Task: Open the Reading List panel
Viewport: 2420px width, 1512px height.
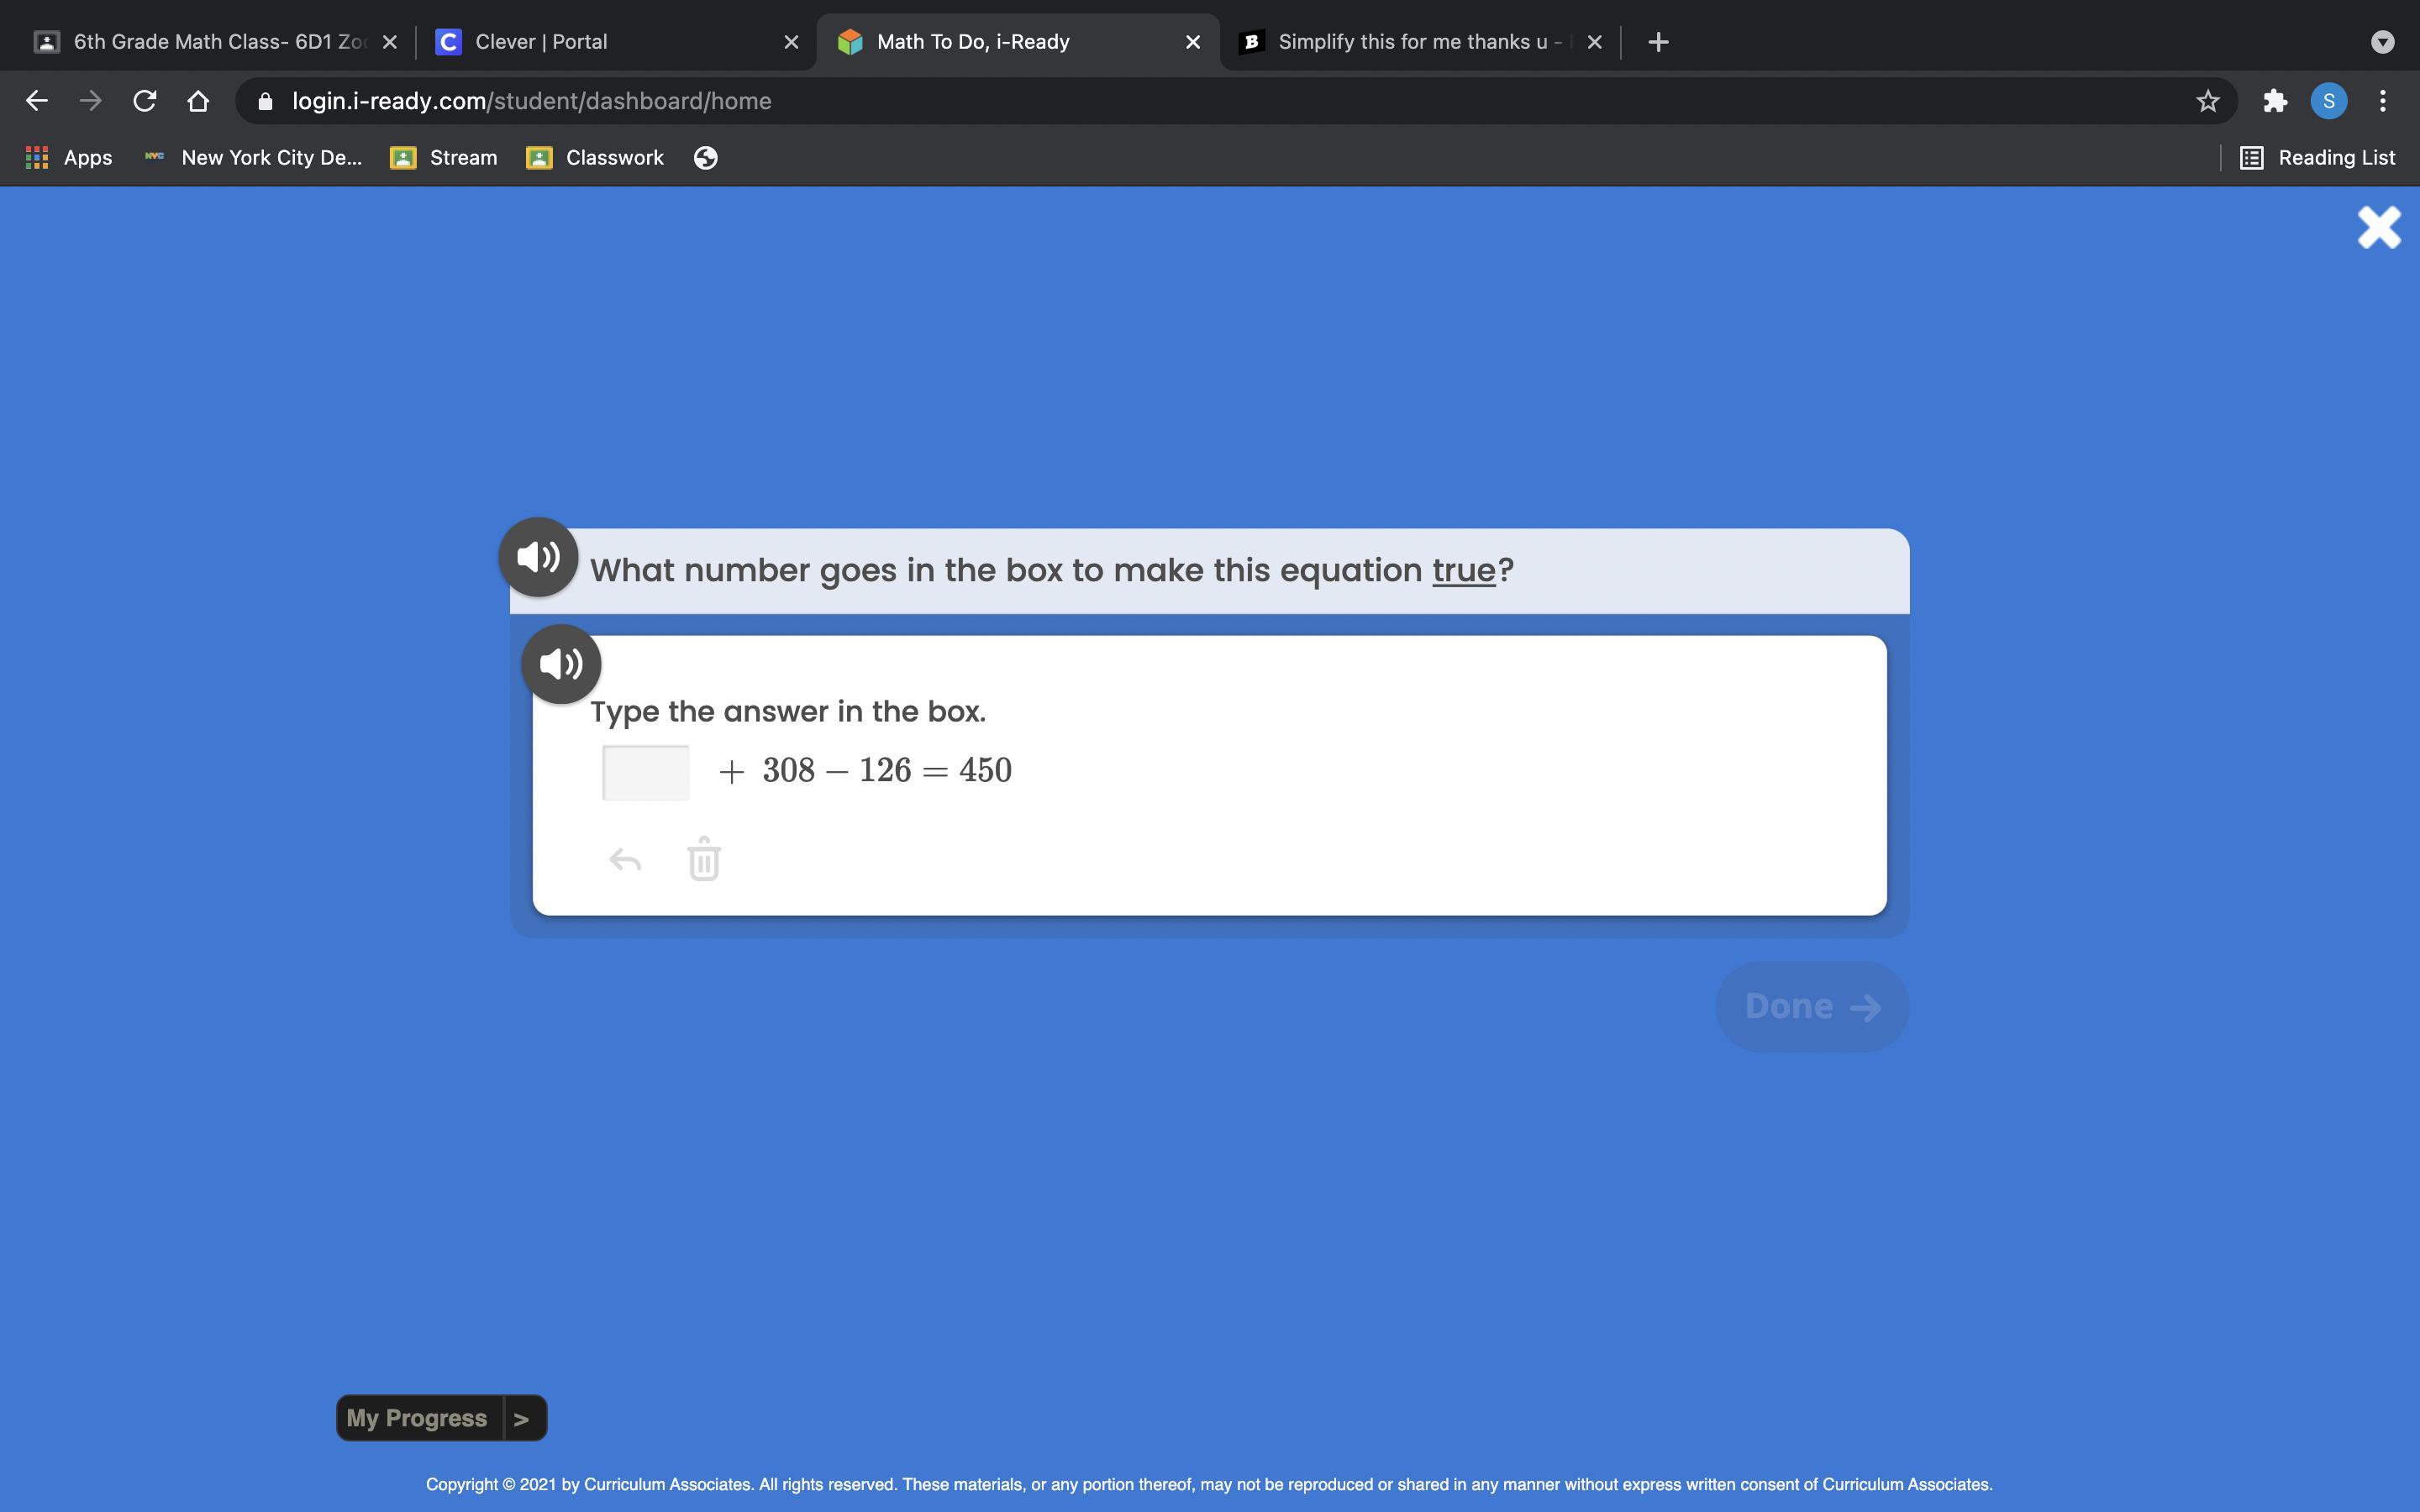Action: 2317,158
